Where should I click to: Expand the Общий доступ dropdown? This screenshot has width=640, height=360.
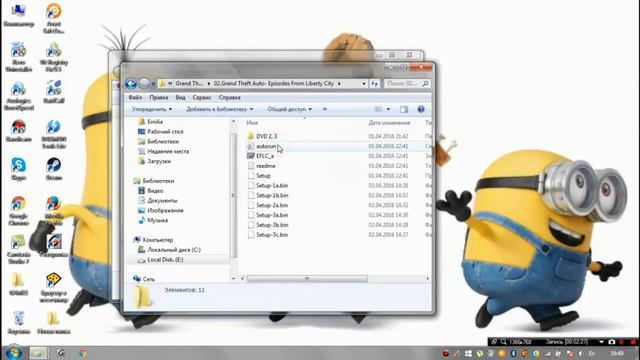pos(289,109)
